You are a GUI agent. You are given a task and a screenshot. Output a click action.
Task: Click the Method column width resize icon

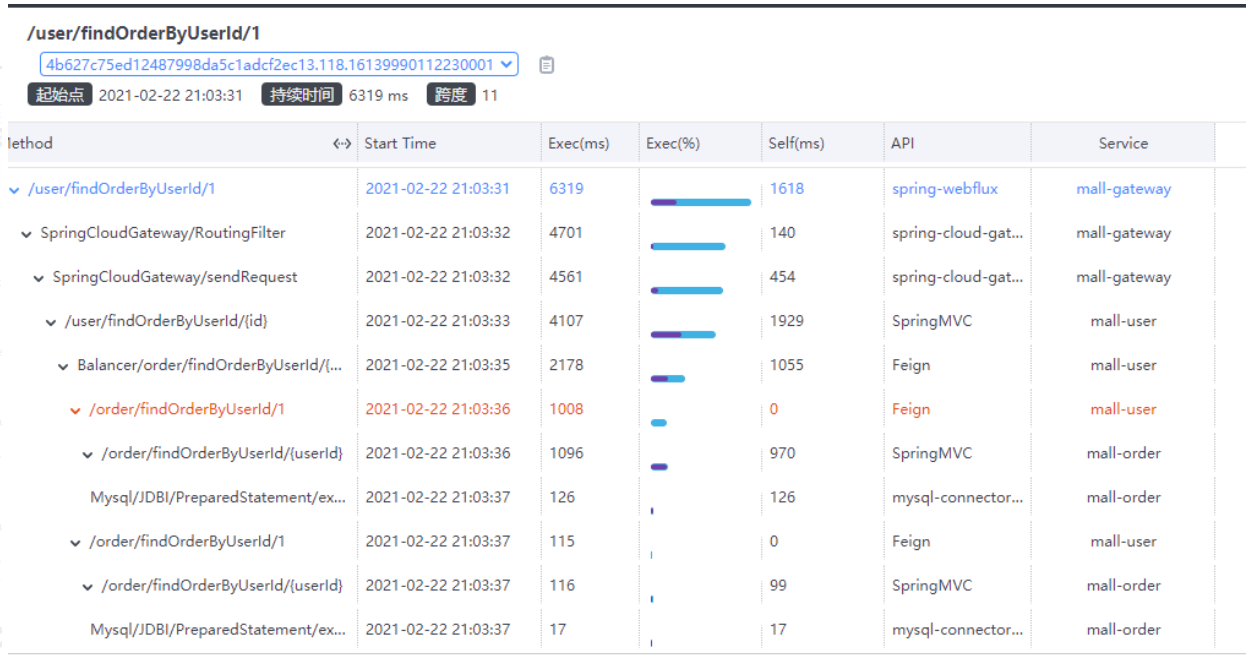point(342,144)
